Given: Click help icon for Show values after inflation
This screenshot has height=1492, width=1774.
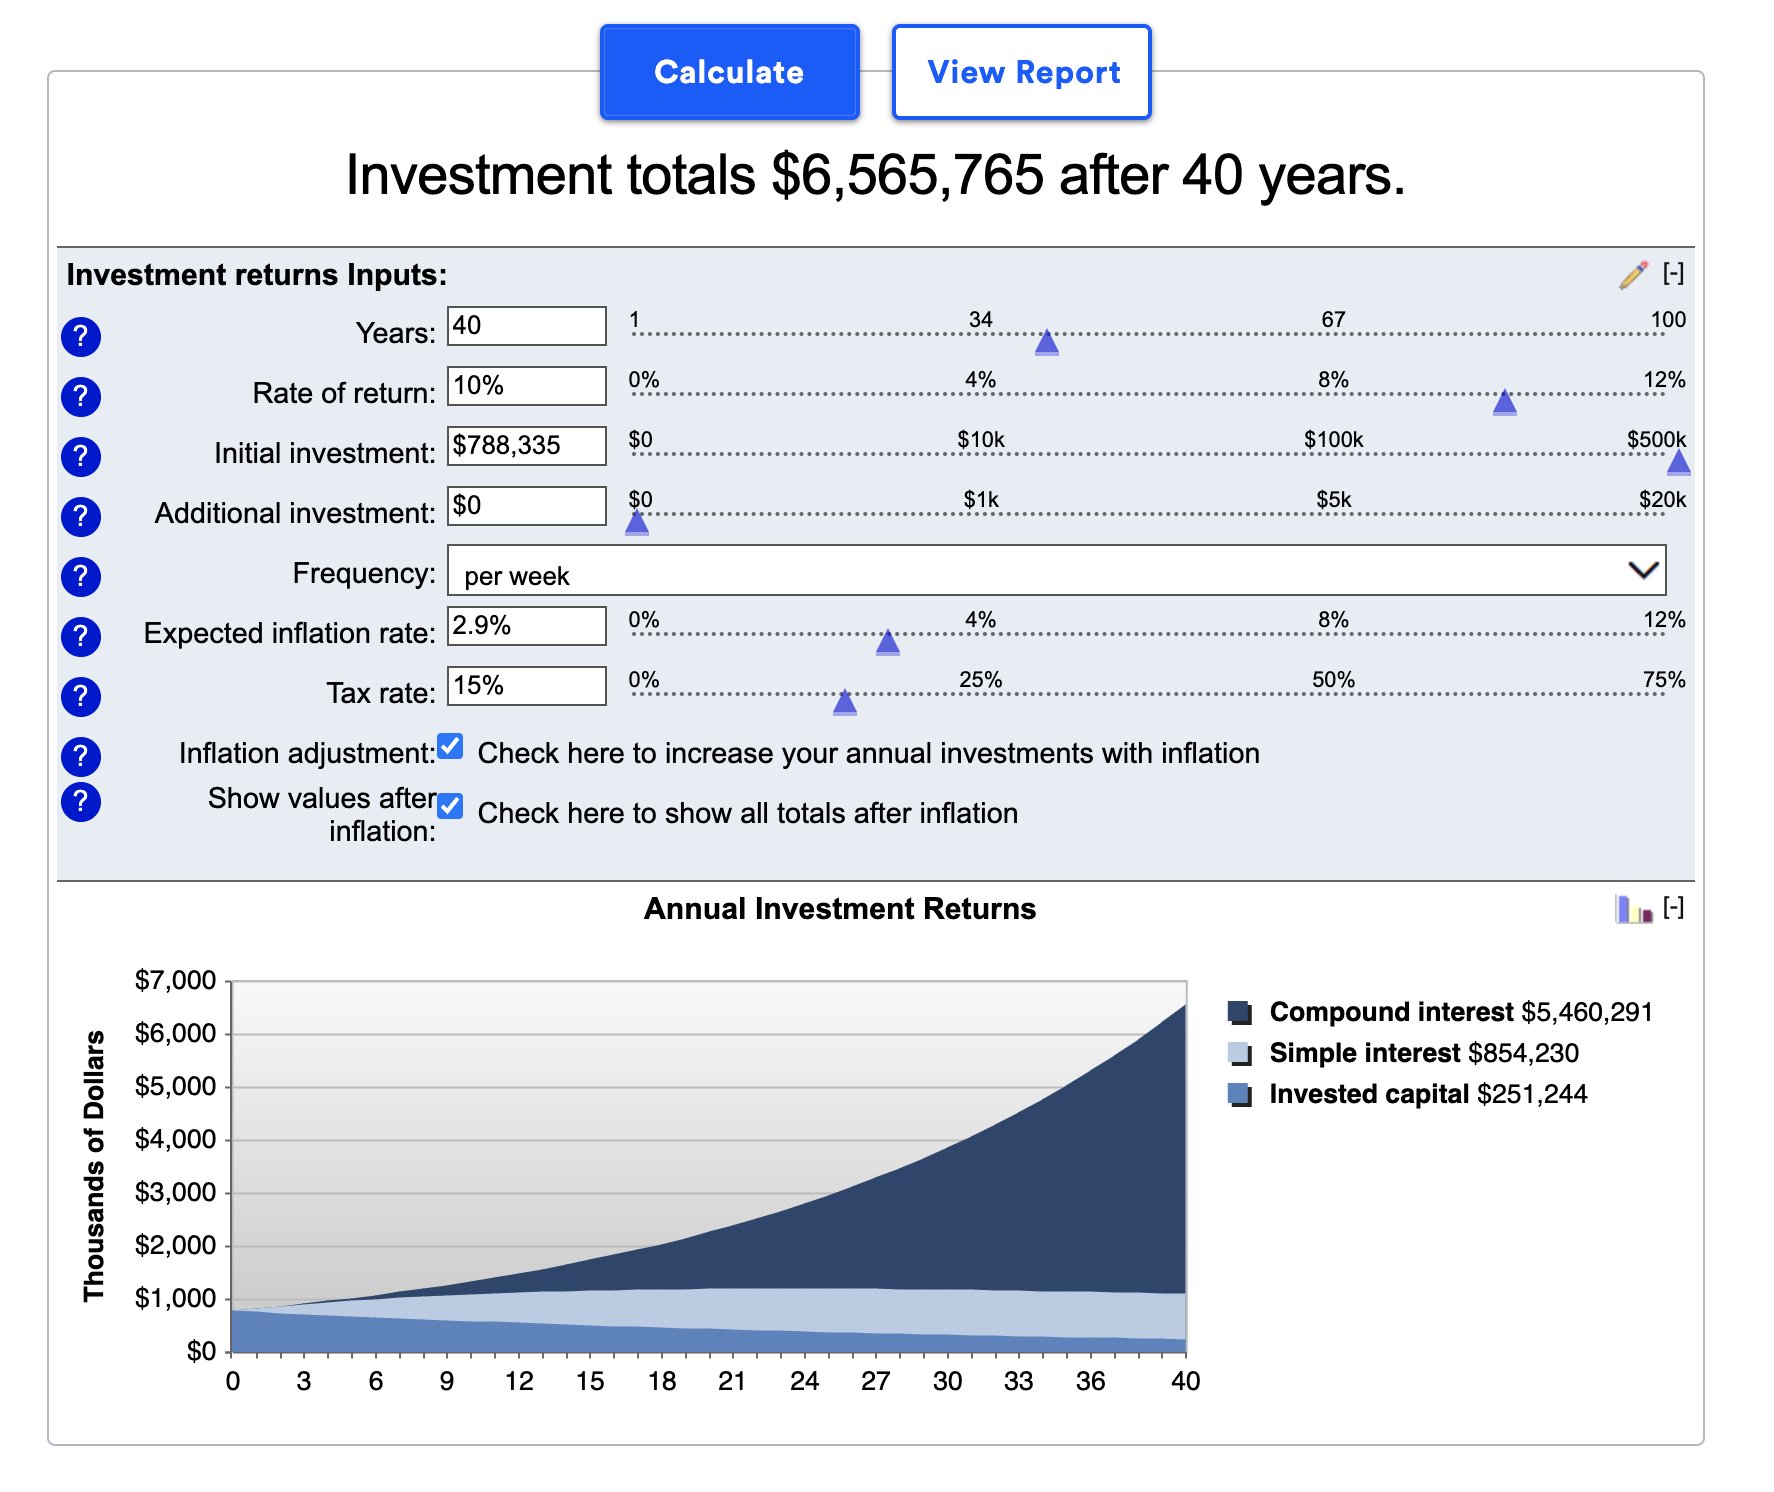Looking at the screenshot, I should [x=81, y=802].
